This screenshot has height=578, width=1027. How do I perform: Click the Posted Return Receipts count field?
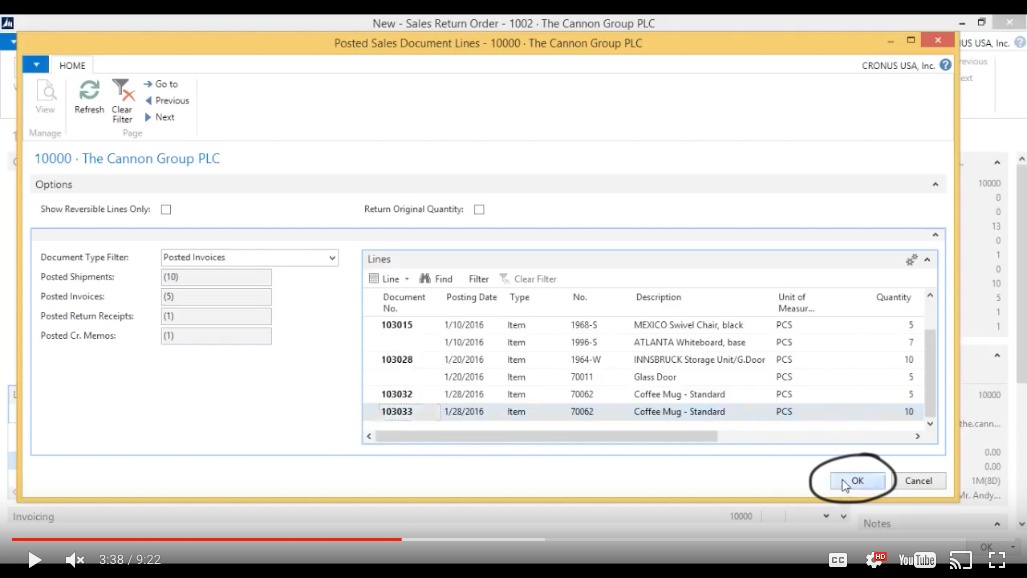tap(216, 317)
